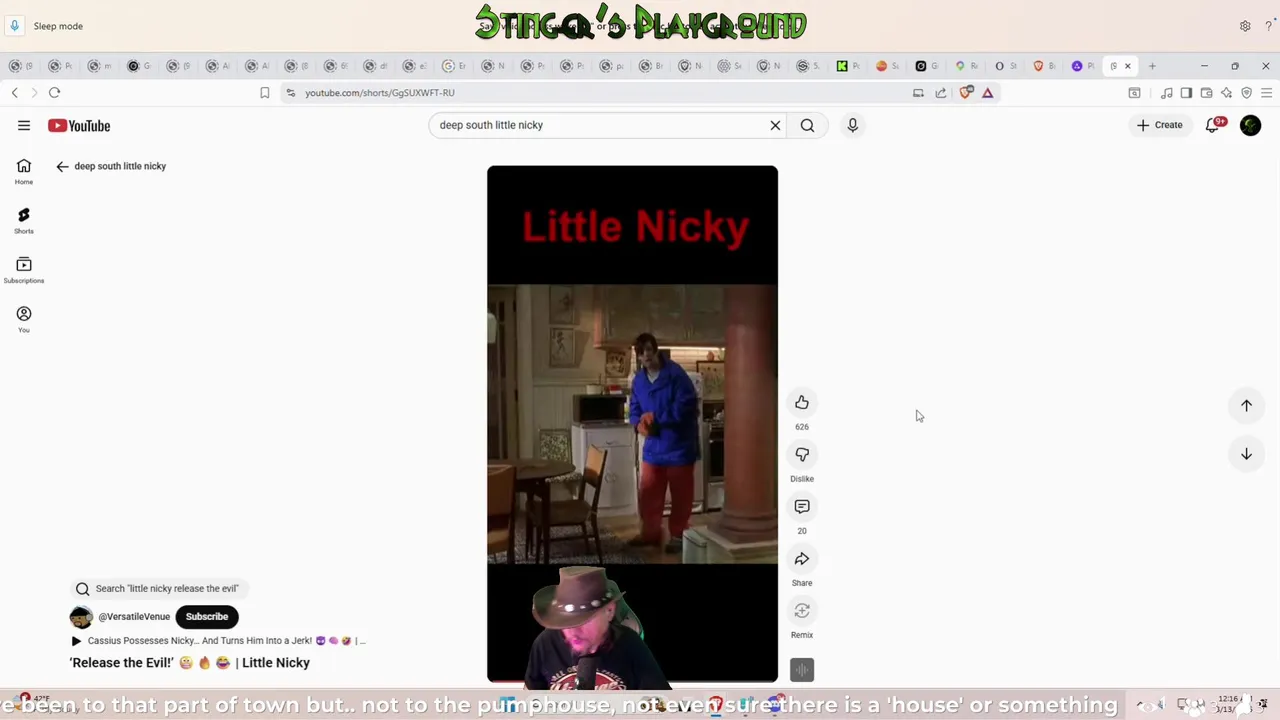Viewport: 1280px width, 720px height.
Task: Go to the previous Short with up arrow
Action: click(x=1246, y=406)
